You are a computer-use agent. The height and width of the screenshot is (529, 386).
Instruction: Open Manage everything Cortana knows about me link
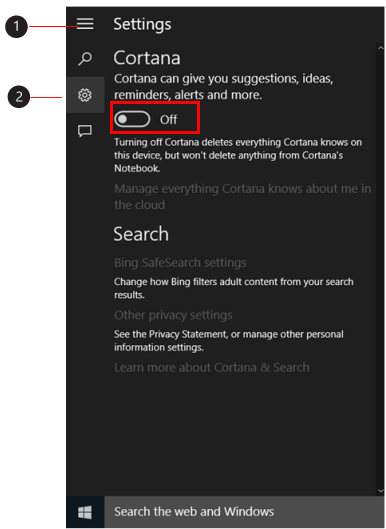point(242,197)
